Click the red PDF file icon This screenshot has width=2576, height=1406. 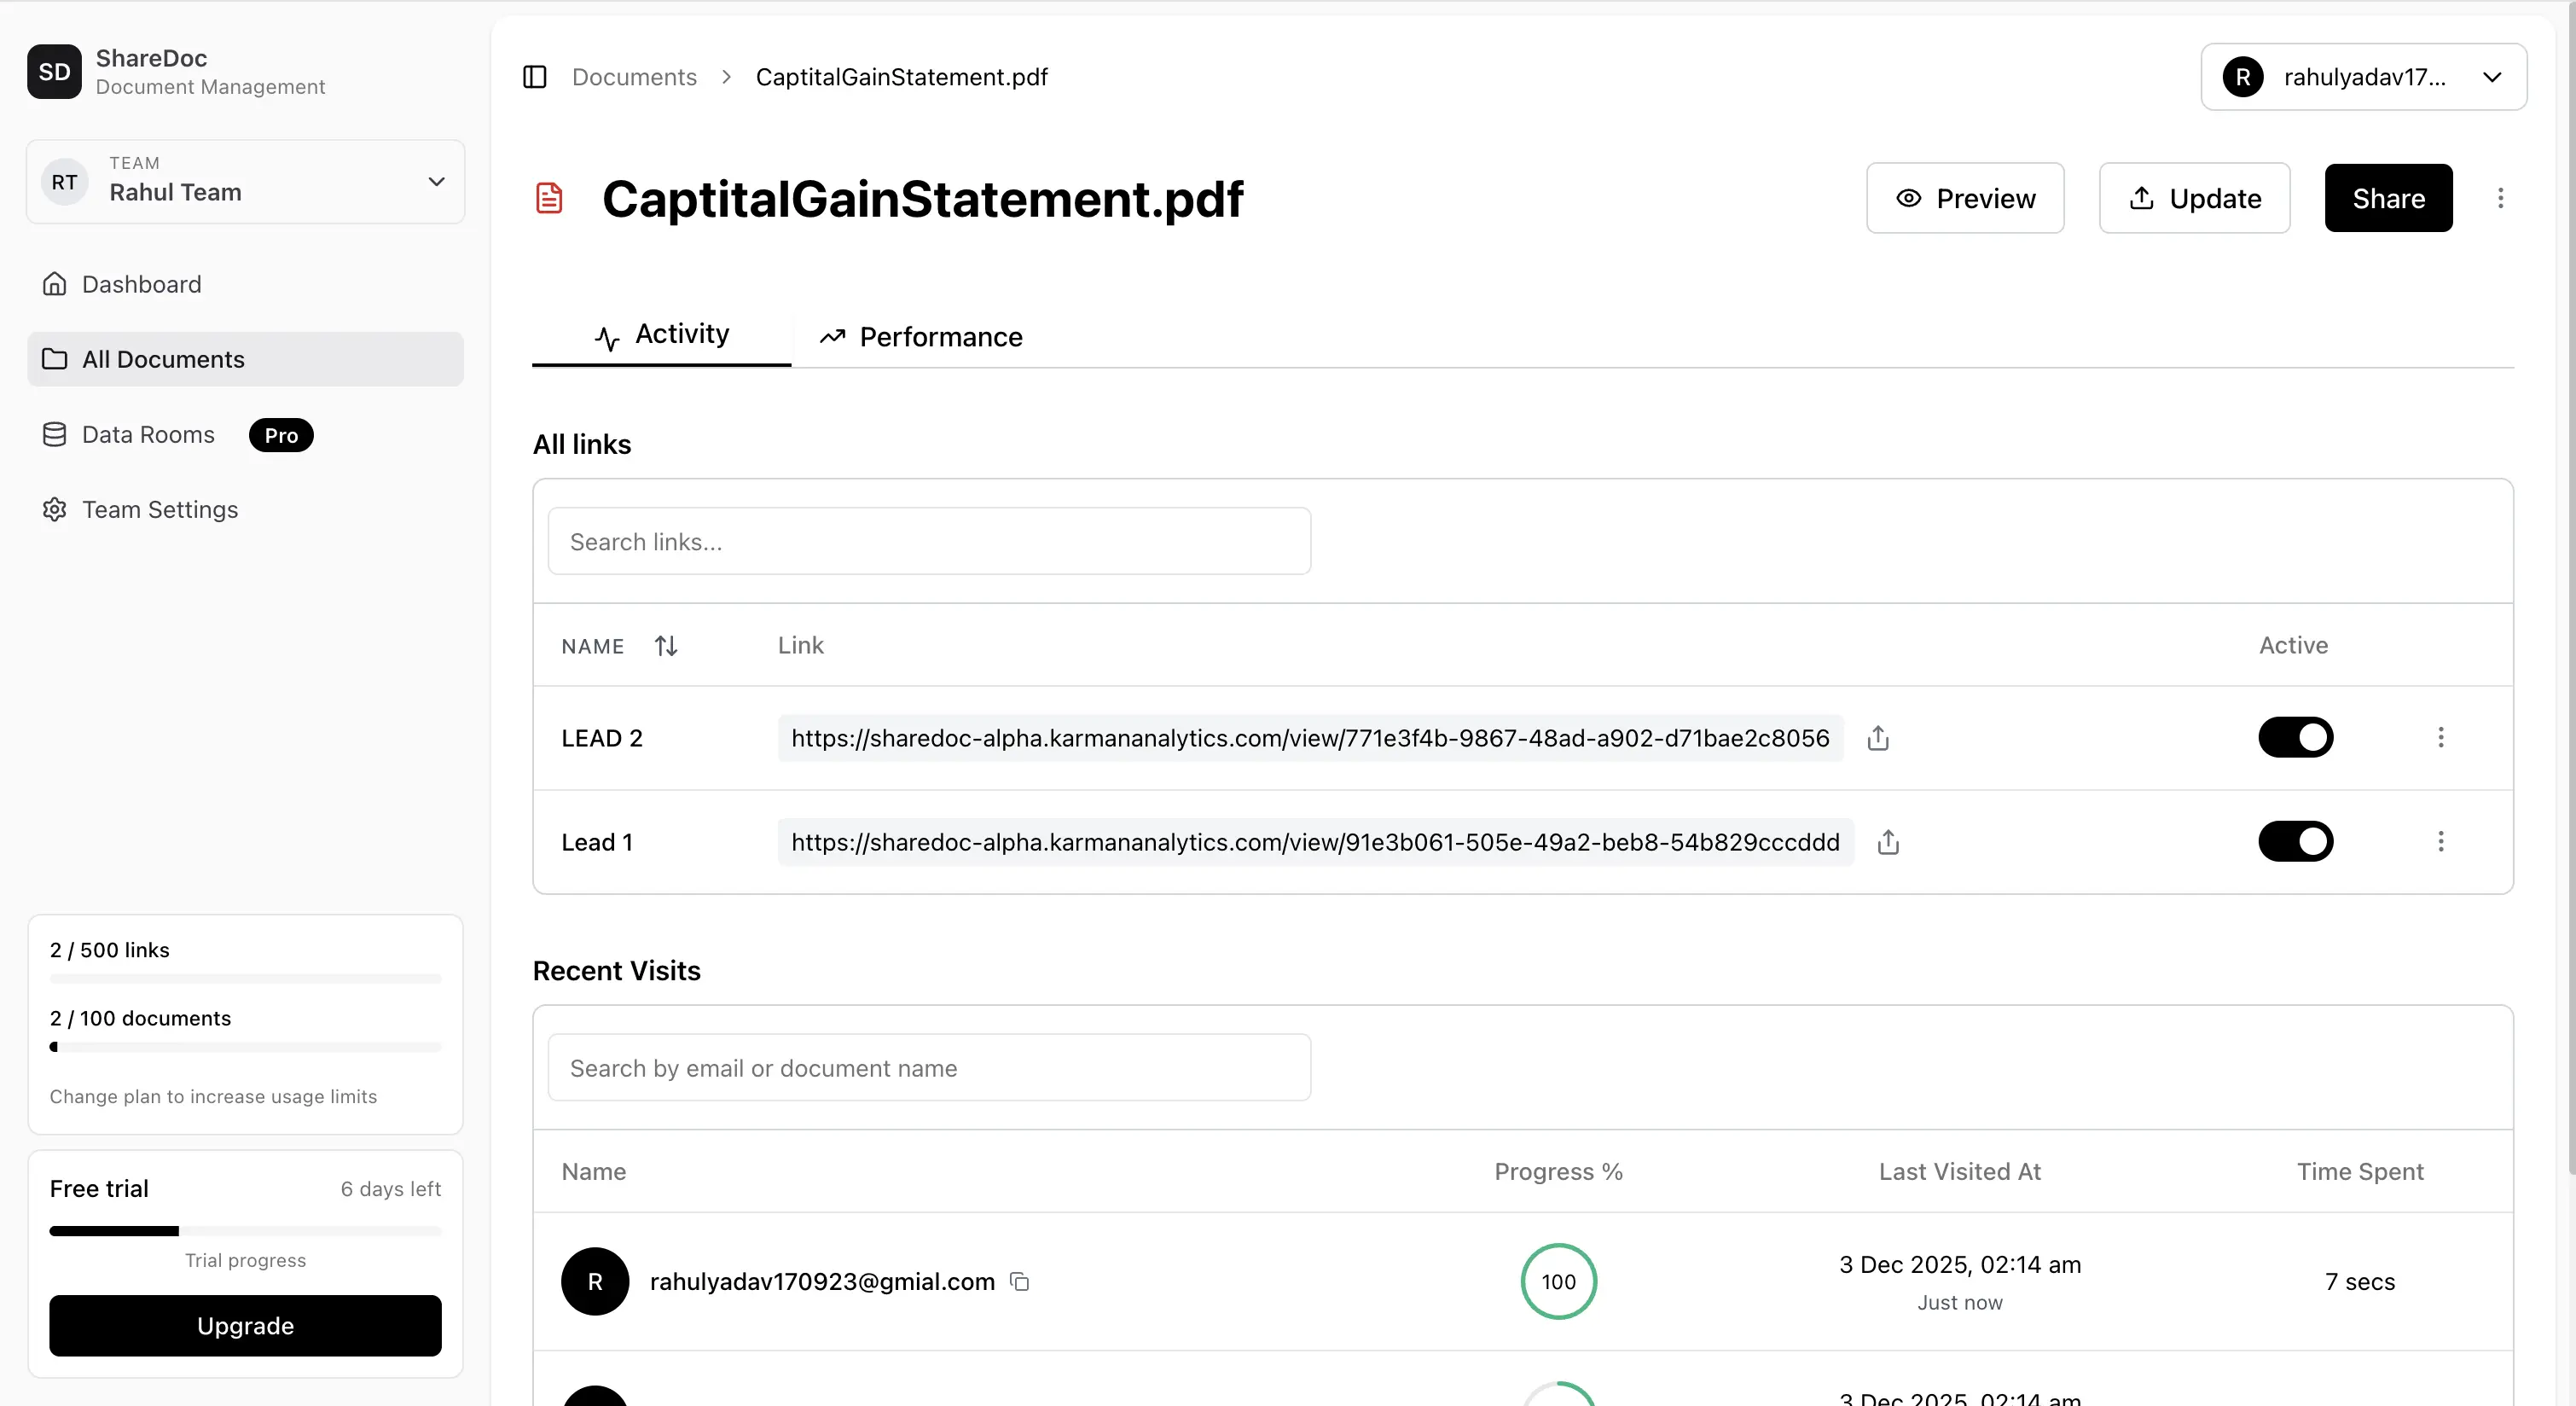point(549,198)
